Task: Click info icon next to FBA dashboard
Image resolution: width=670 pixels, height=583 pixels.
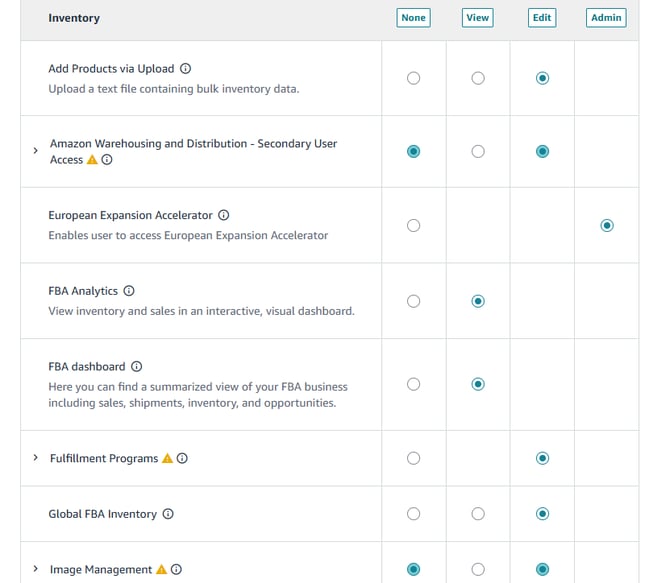Action: (137, 367)
